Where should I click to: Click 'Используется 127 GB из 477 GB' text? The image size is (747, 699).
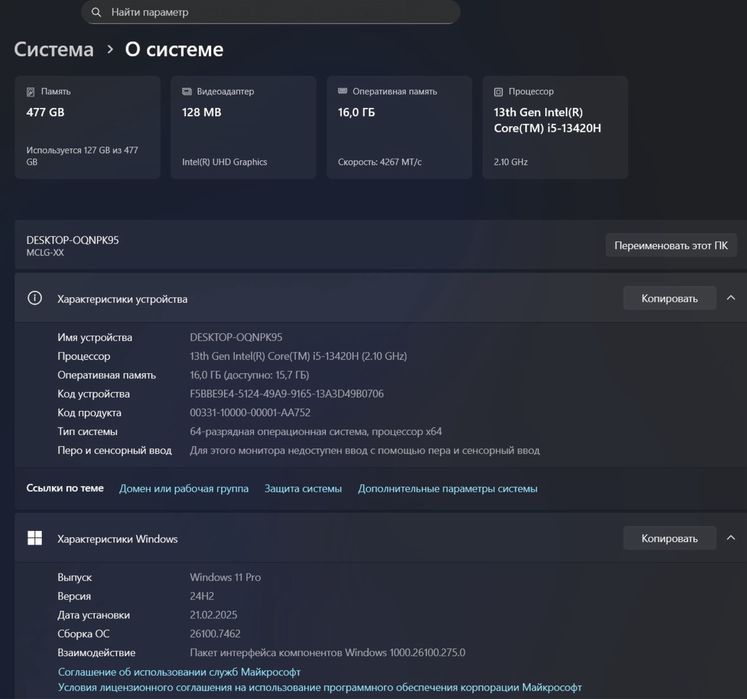[x=82, y=156]
